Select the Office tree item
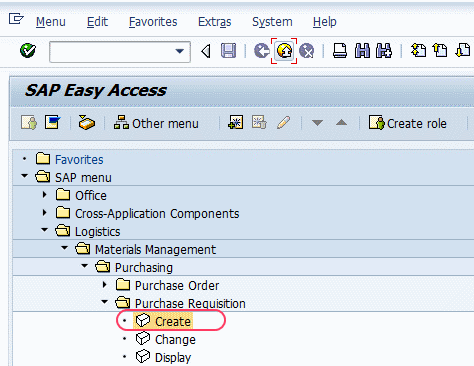The width and height of the screenshot is (474, 366). (91, 196)
